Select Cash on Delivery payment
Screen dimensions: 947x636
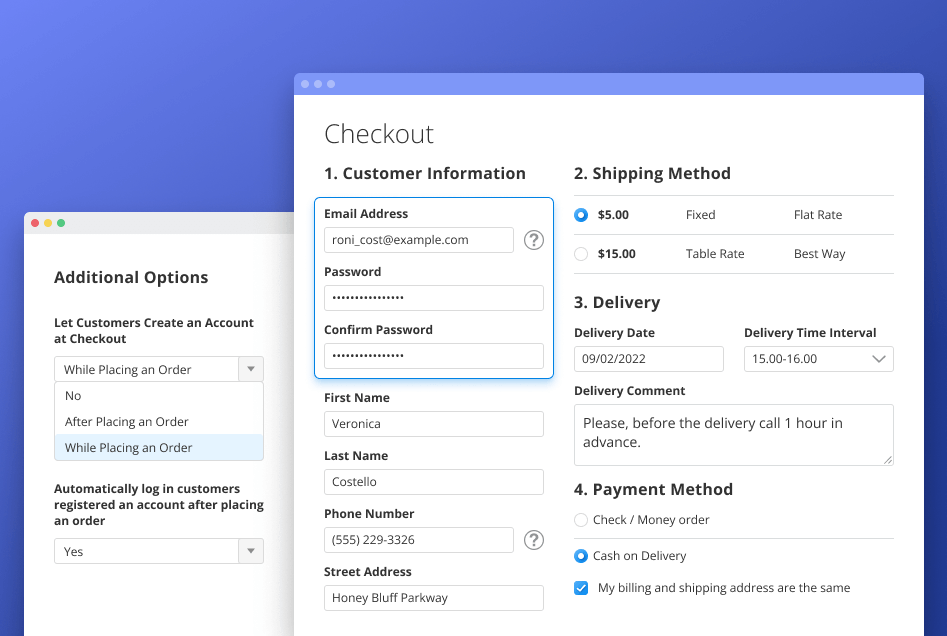581,556
